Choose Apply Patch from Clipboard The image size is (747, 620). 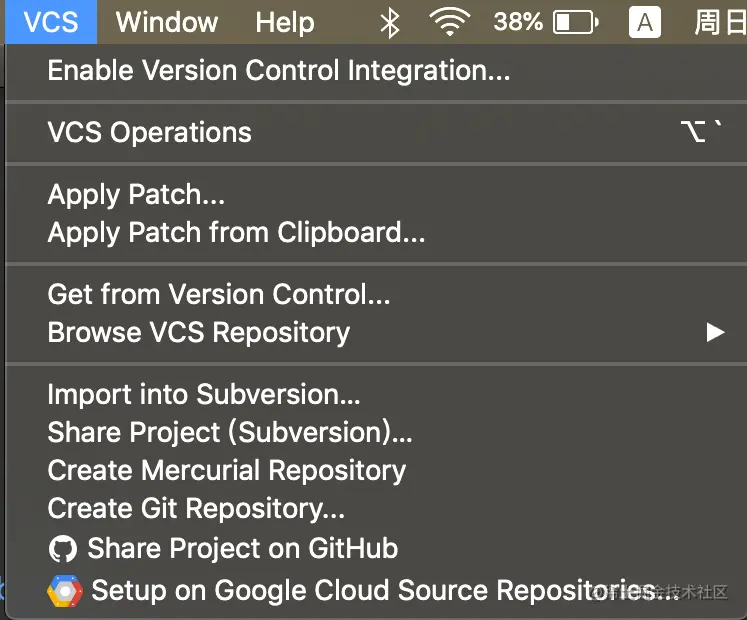(x=236, y=233)
